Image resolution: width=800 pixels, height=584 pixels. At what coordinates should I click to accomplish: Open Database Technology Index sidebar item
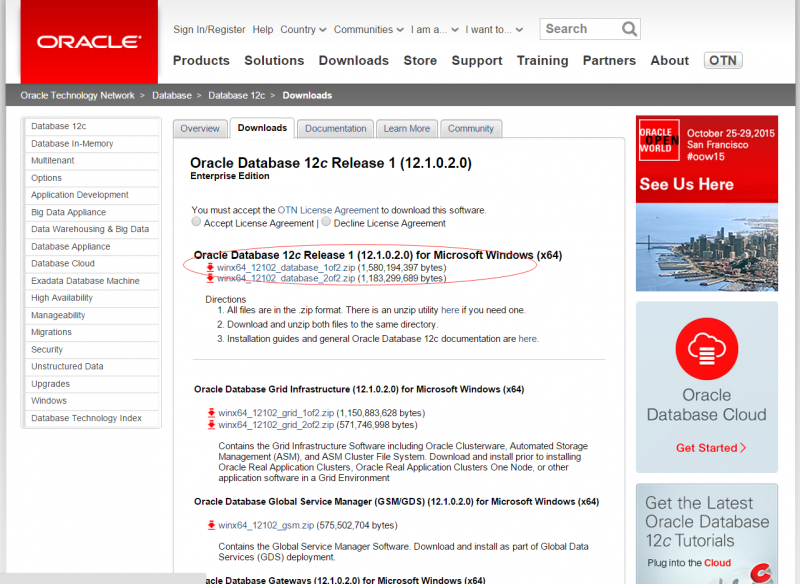(92, 418)
